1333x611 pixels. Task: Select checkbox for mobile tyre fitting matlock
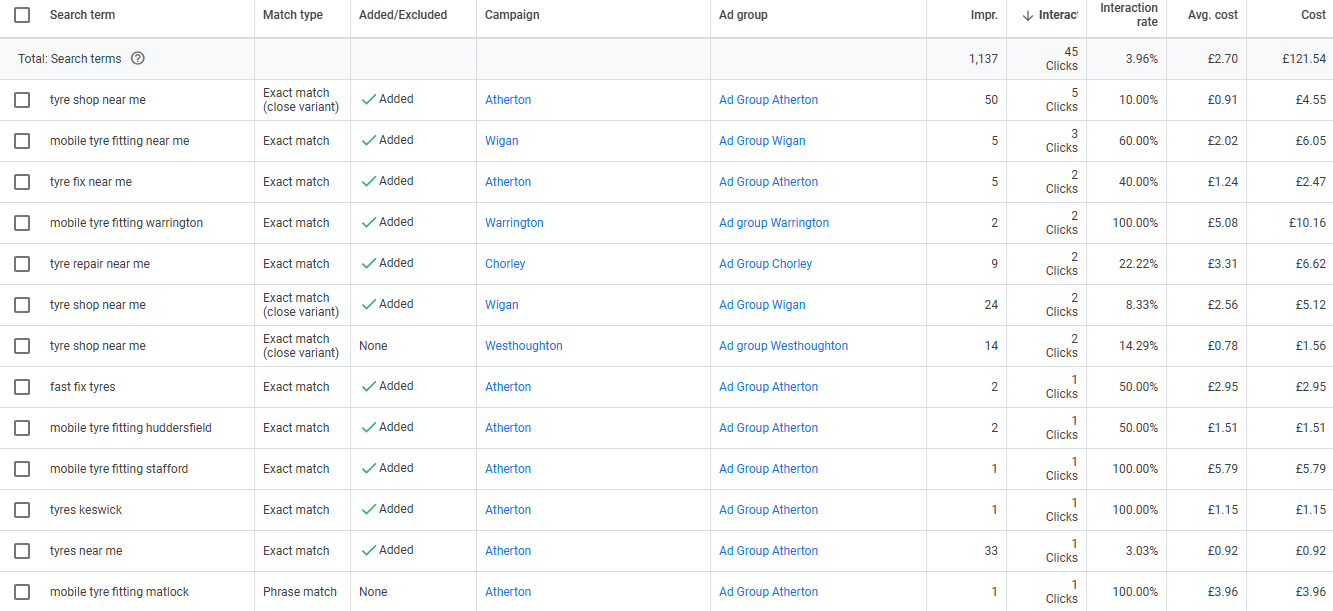(x=22, y=592)
